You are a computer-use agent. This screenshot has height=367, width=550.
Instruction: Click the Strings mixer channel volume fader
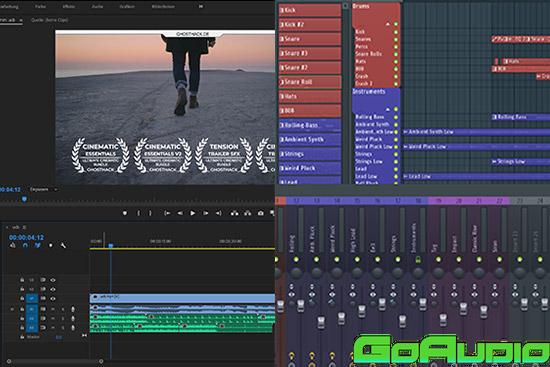(402, 320)
